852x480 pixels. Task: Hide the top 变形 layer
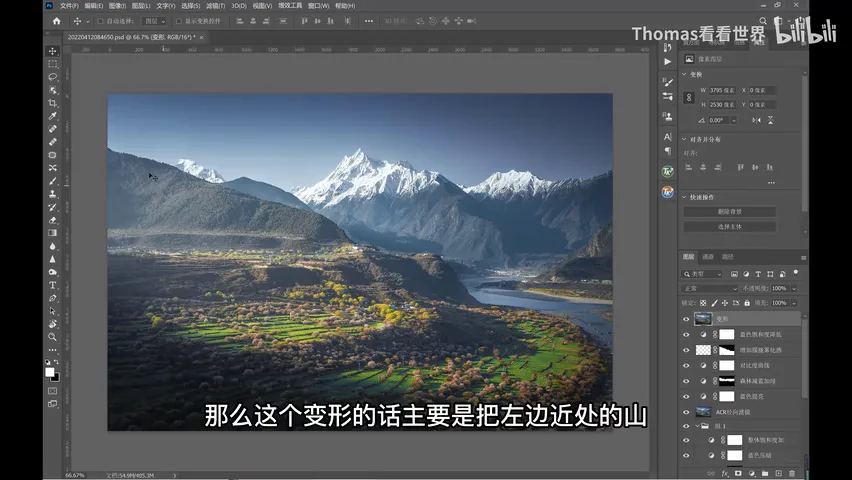tap(686, 319)
